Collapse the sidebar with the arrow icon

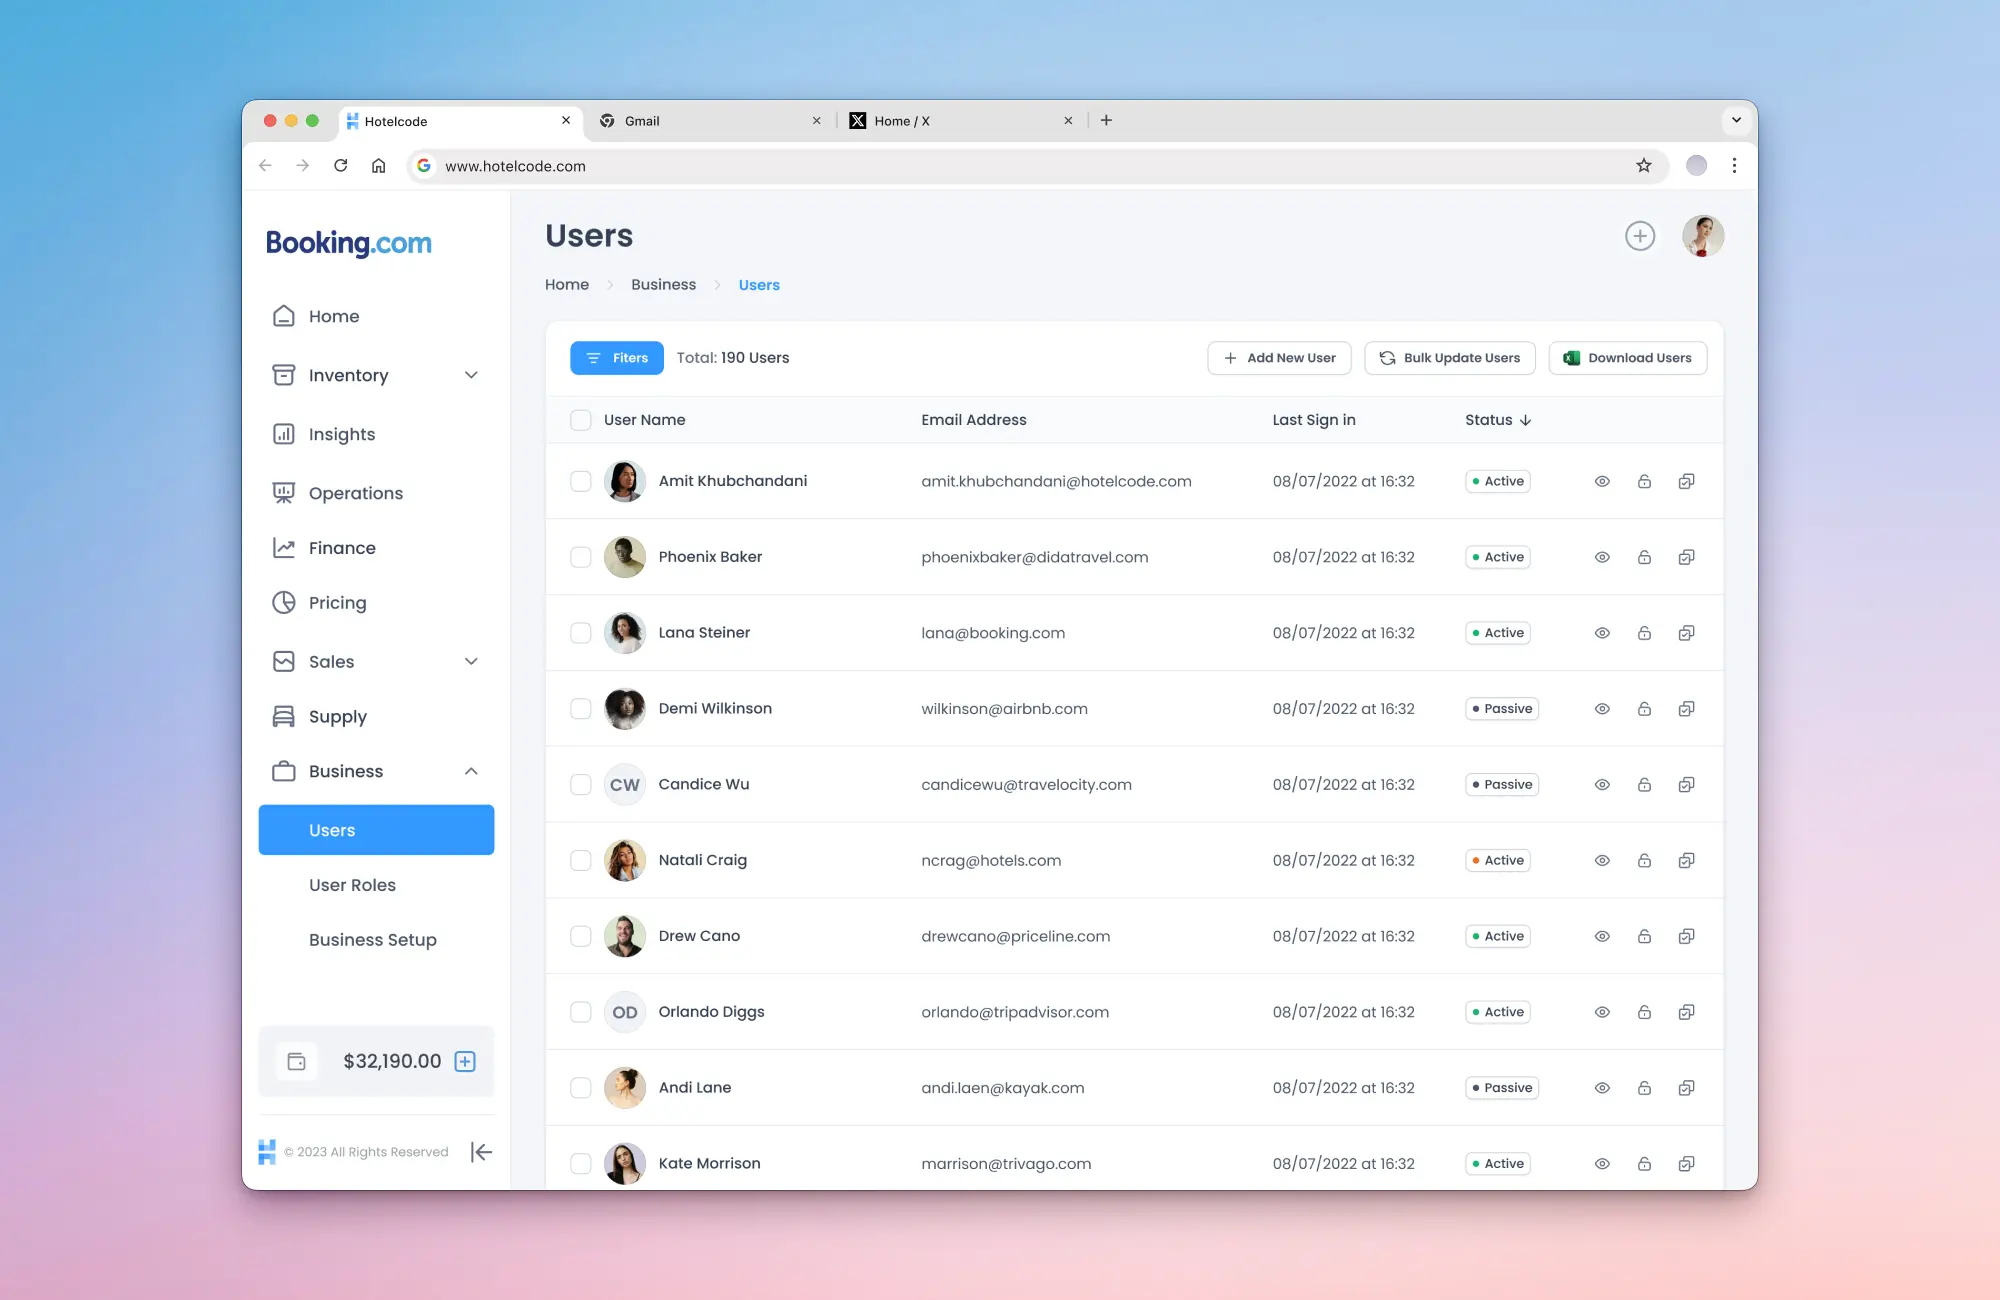point(481,1152)
